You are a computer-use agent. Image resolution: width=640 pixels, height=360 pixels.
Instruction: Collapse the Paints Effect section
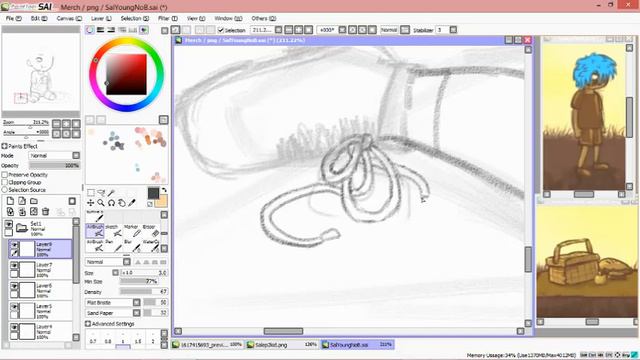click(x=4, y=146)
